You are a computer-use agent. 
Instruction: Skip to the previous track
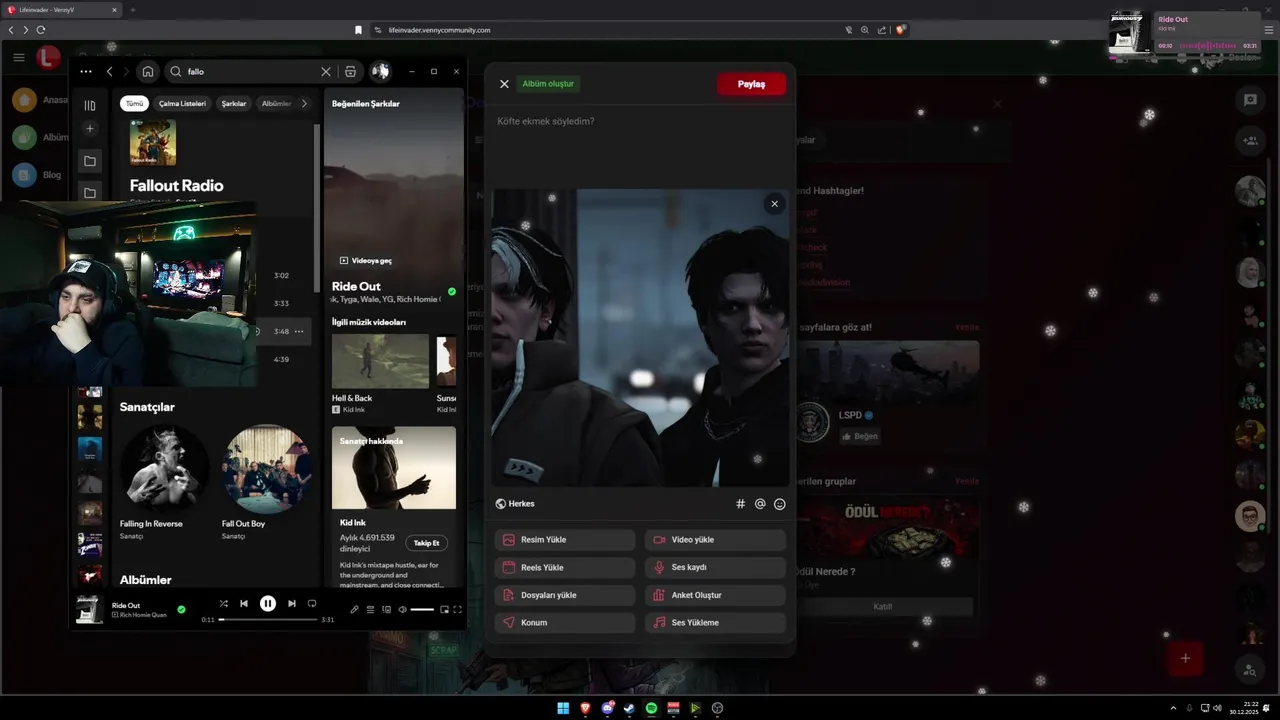coord(244,603)
